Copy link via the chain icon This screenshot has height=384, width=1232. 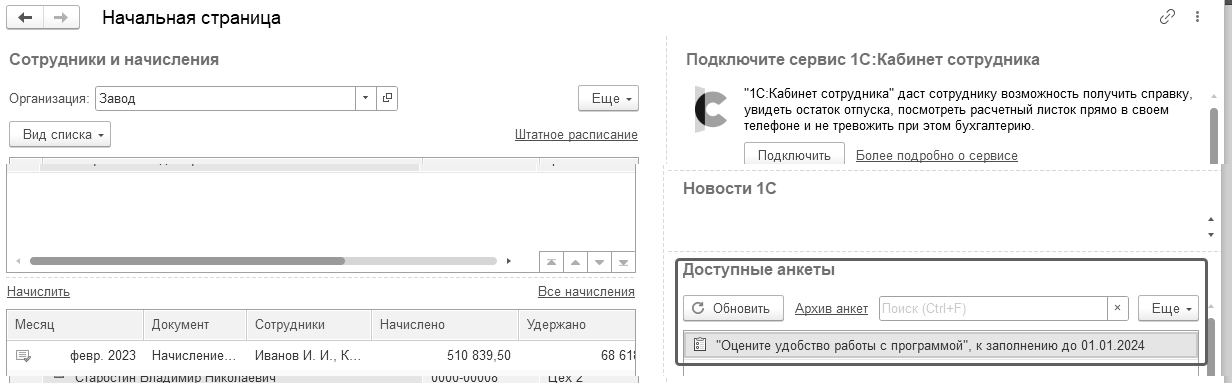click(x=1167, y=17)
